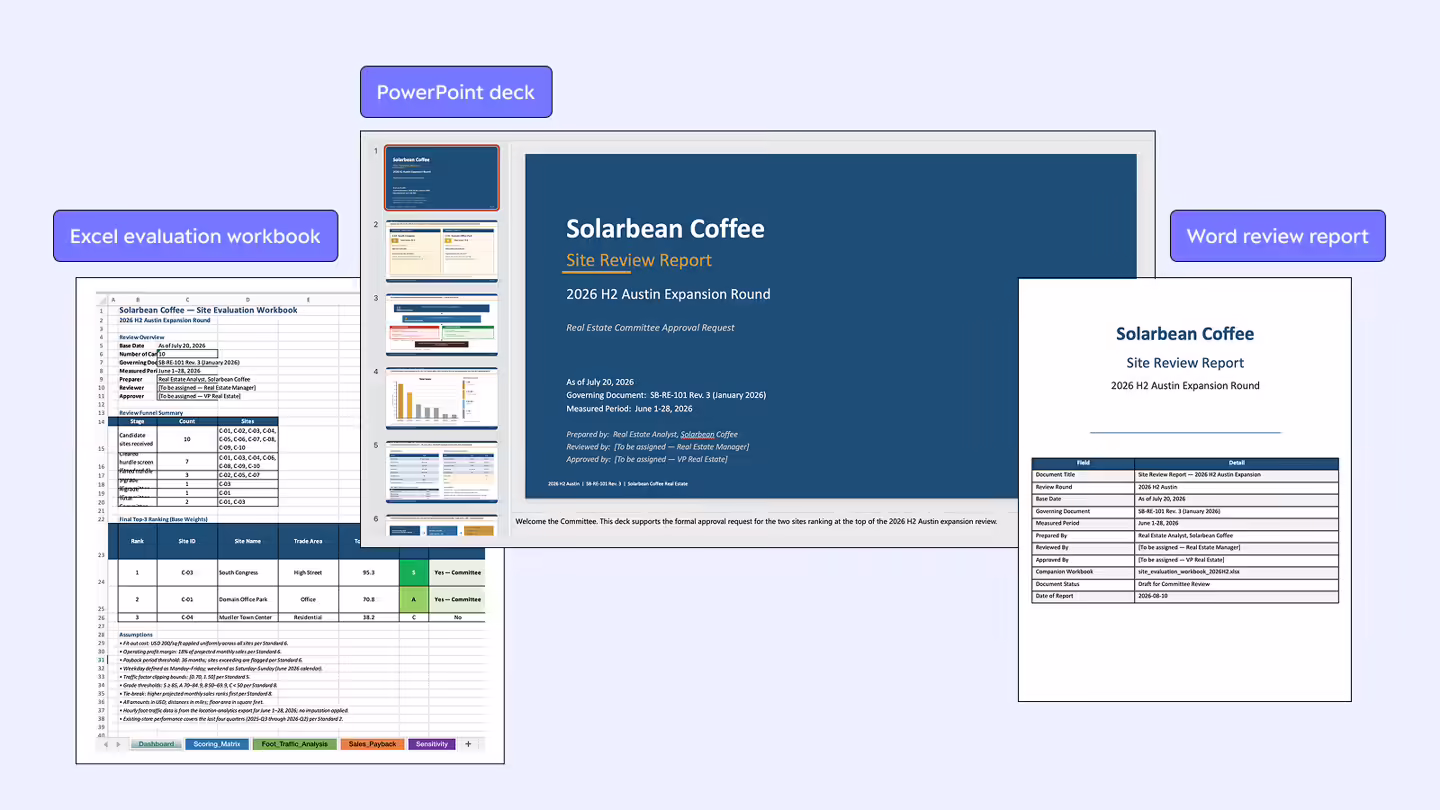Click the 'Document Title' field cell in Word
1440x810 pixels.
coord(1083,475)
